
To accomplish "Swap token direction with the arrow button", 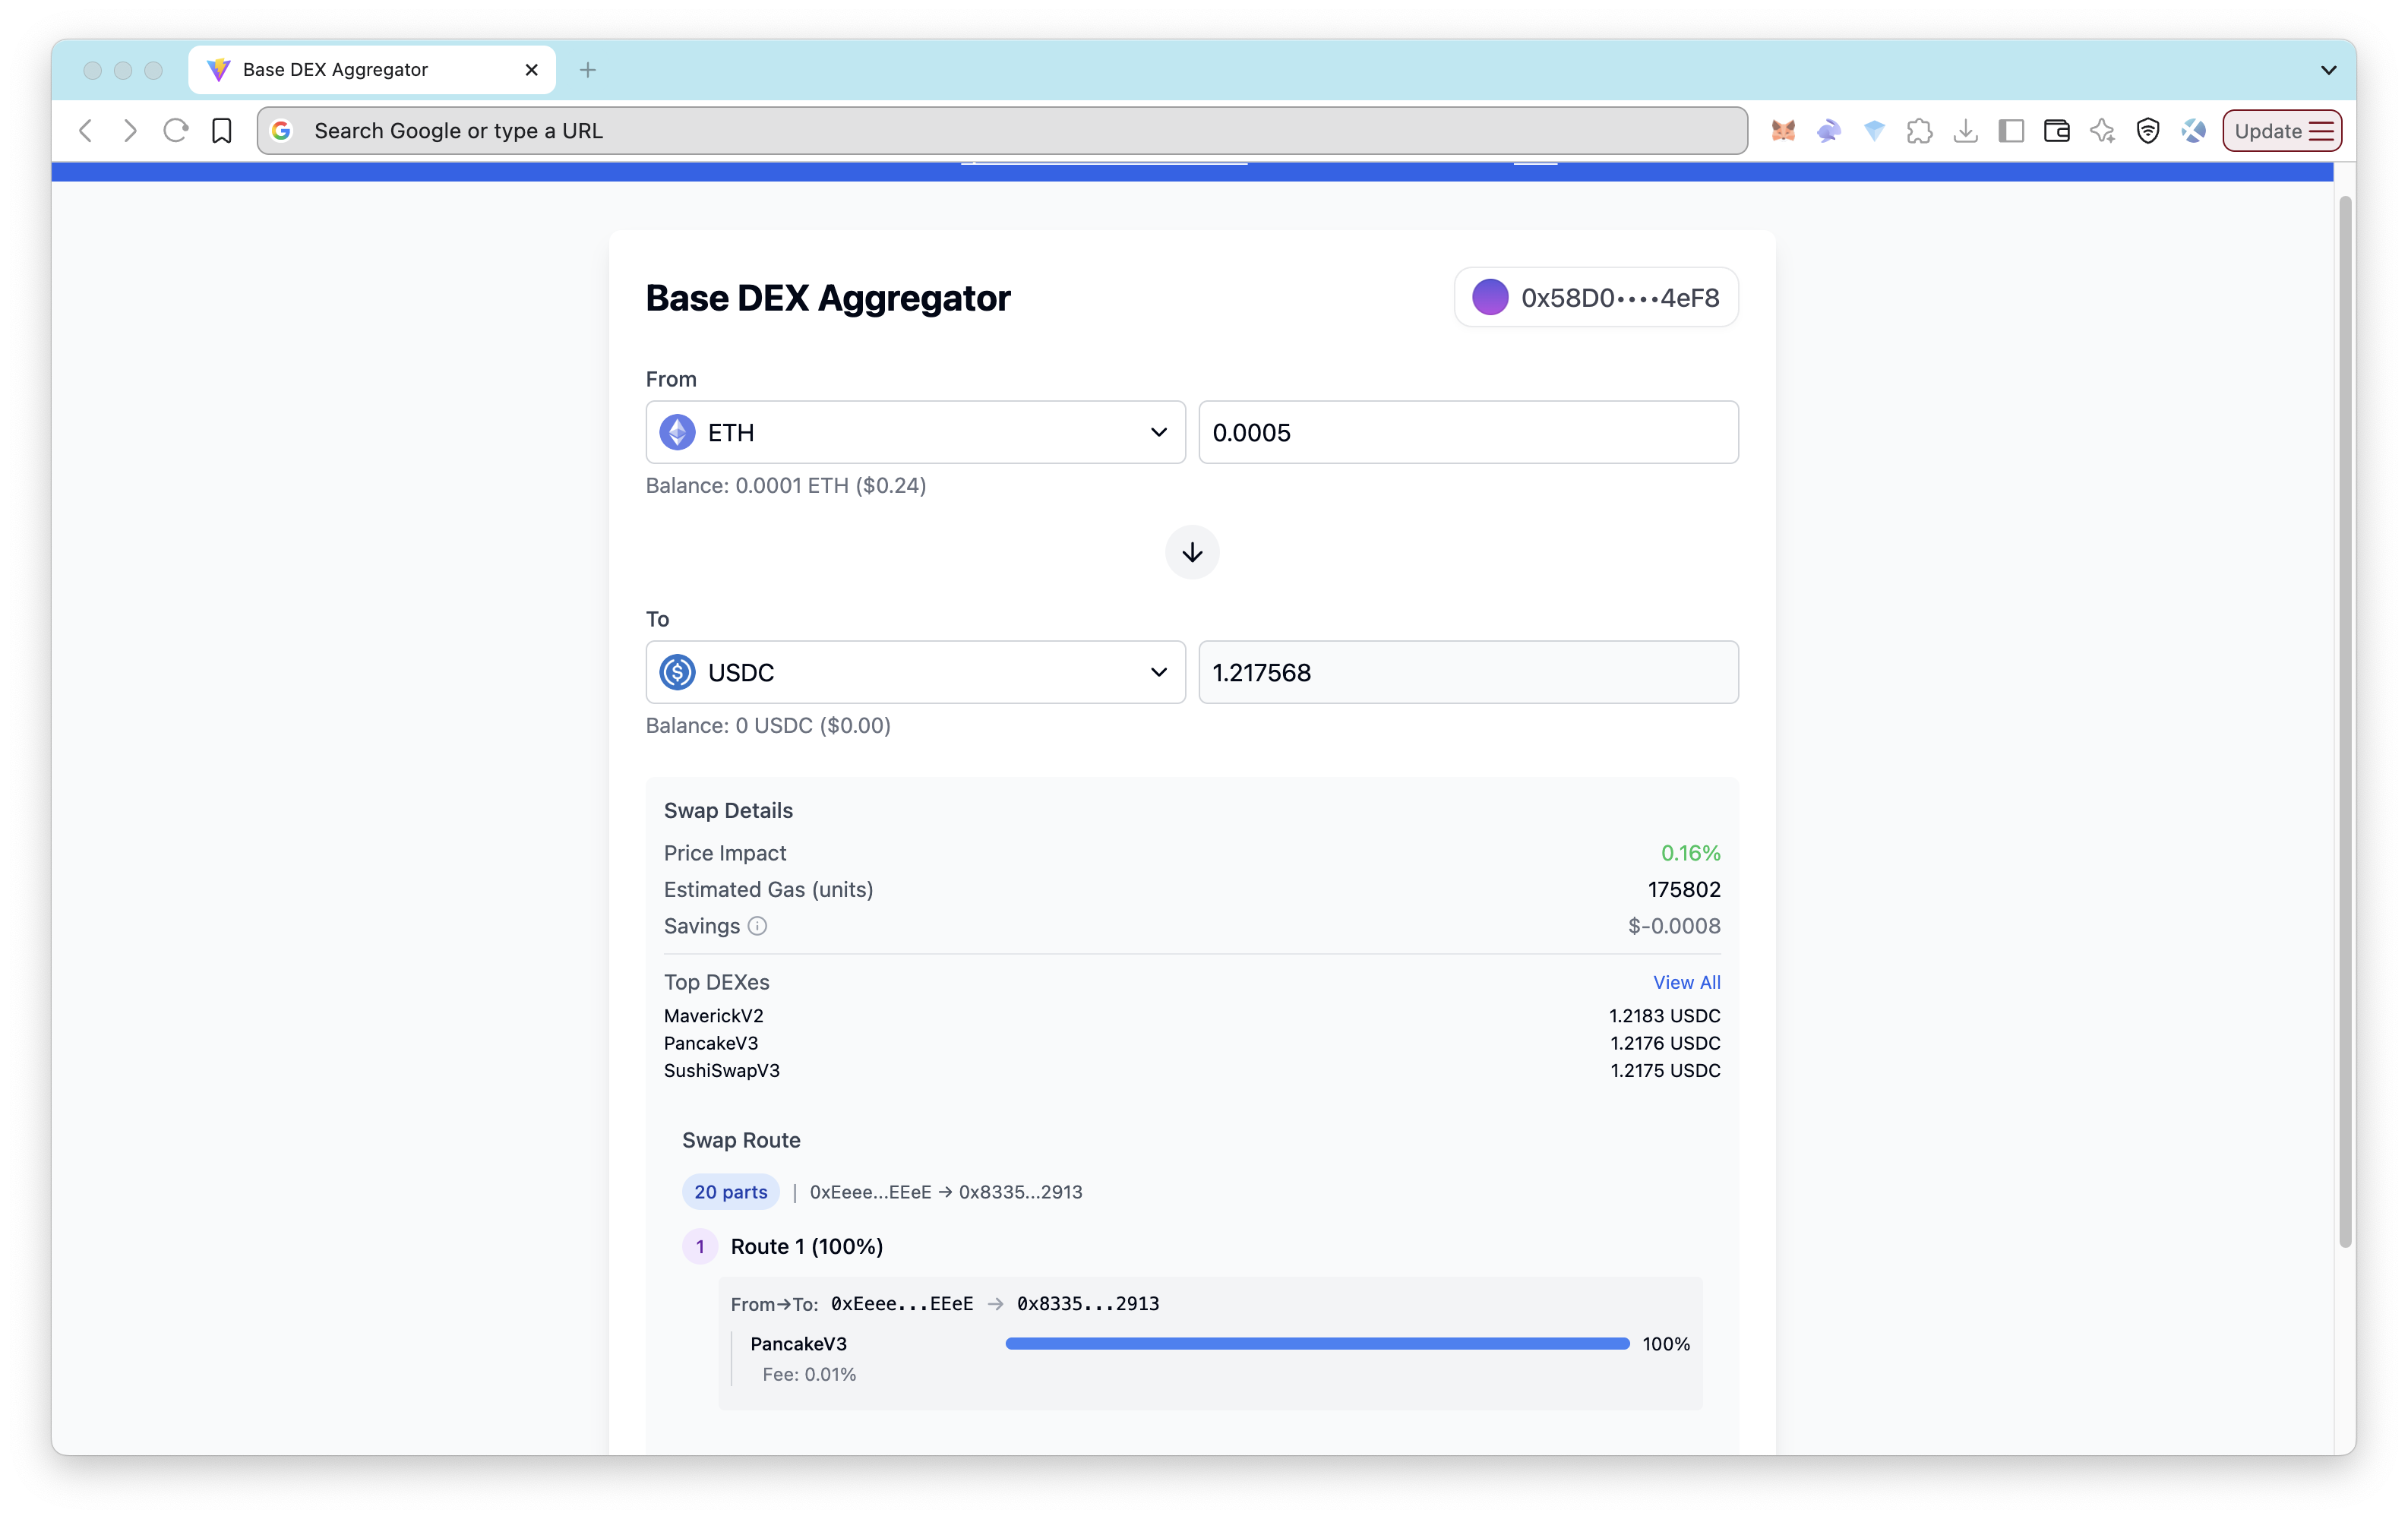I will coord(1192,552).
